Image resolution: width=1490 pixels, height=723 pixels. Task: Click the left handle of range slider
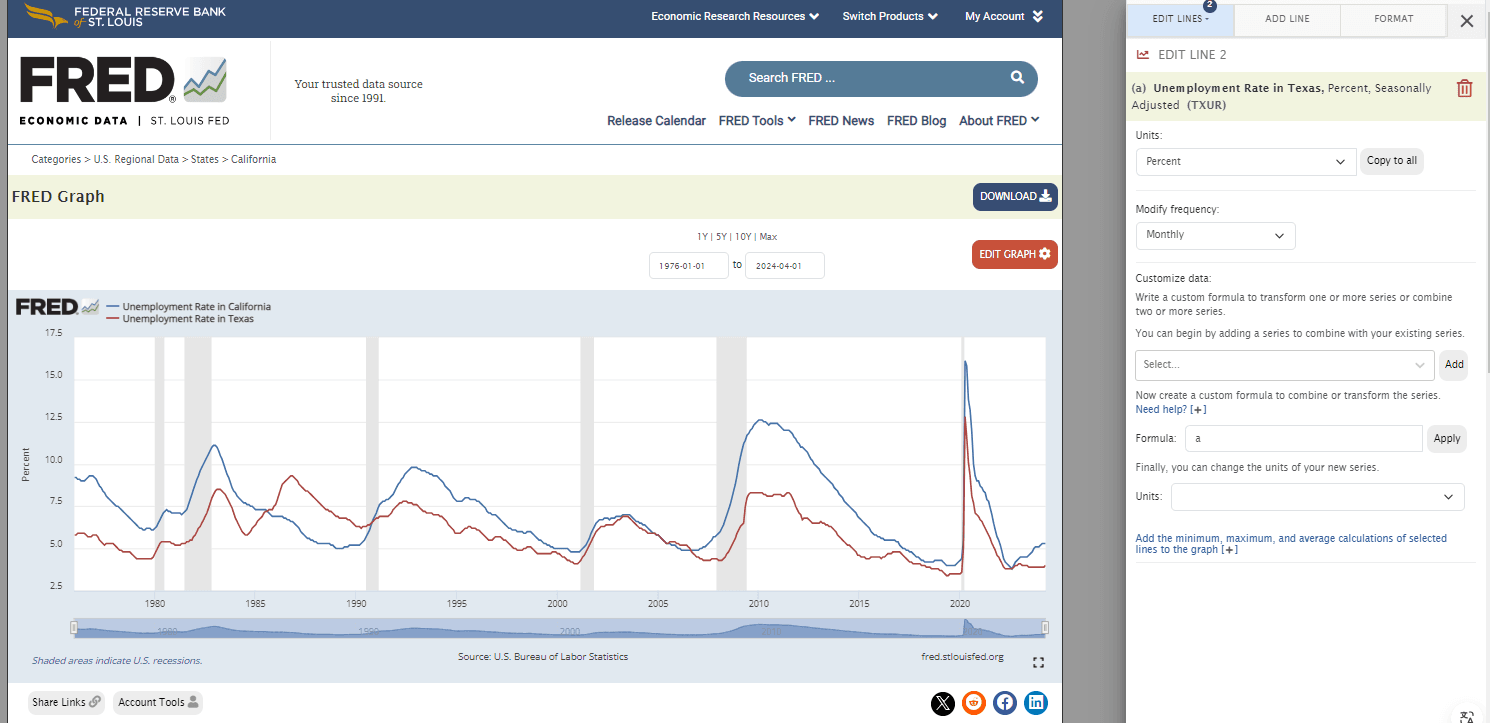tap(74, 628)
